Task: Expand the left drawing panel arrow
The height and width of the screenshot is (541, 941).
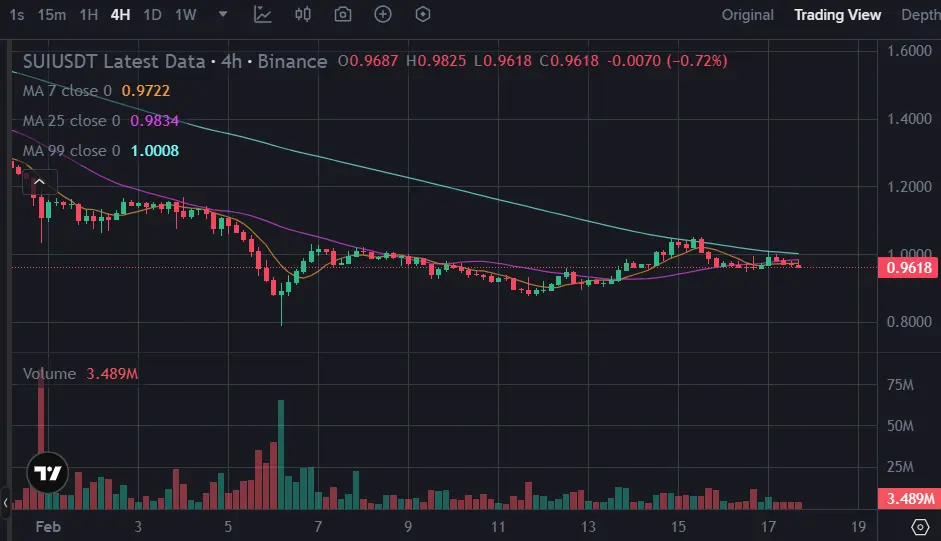Action: [x=5, y=503]
